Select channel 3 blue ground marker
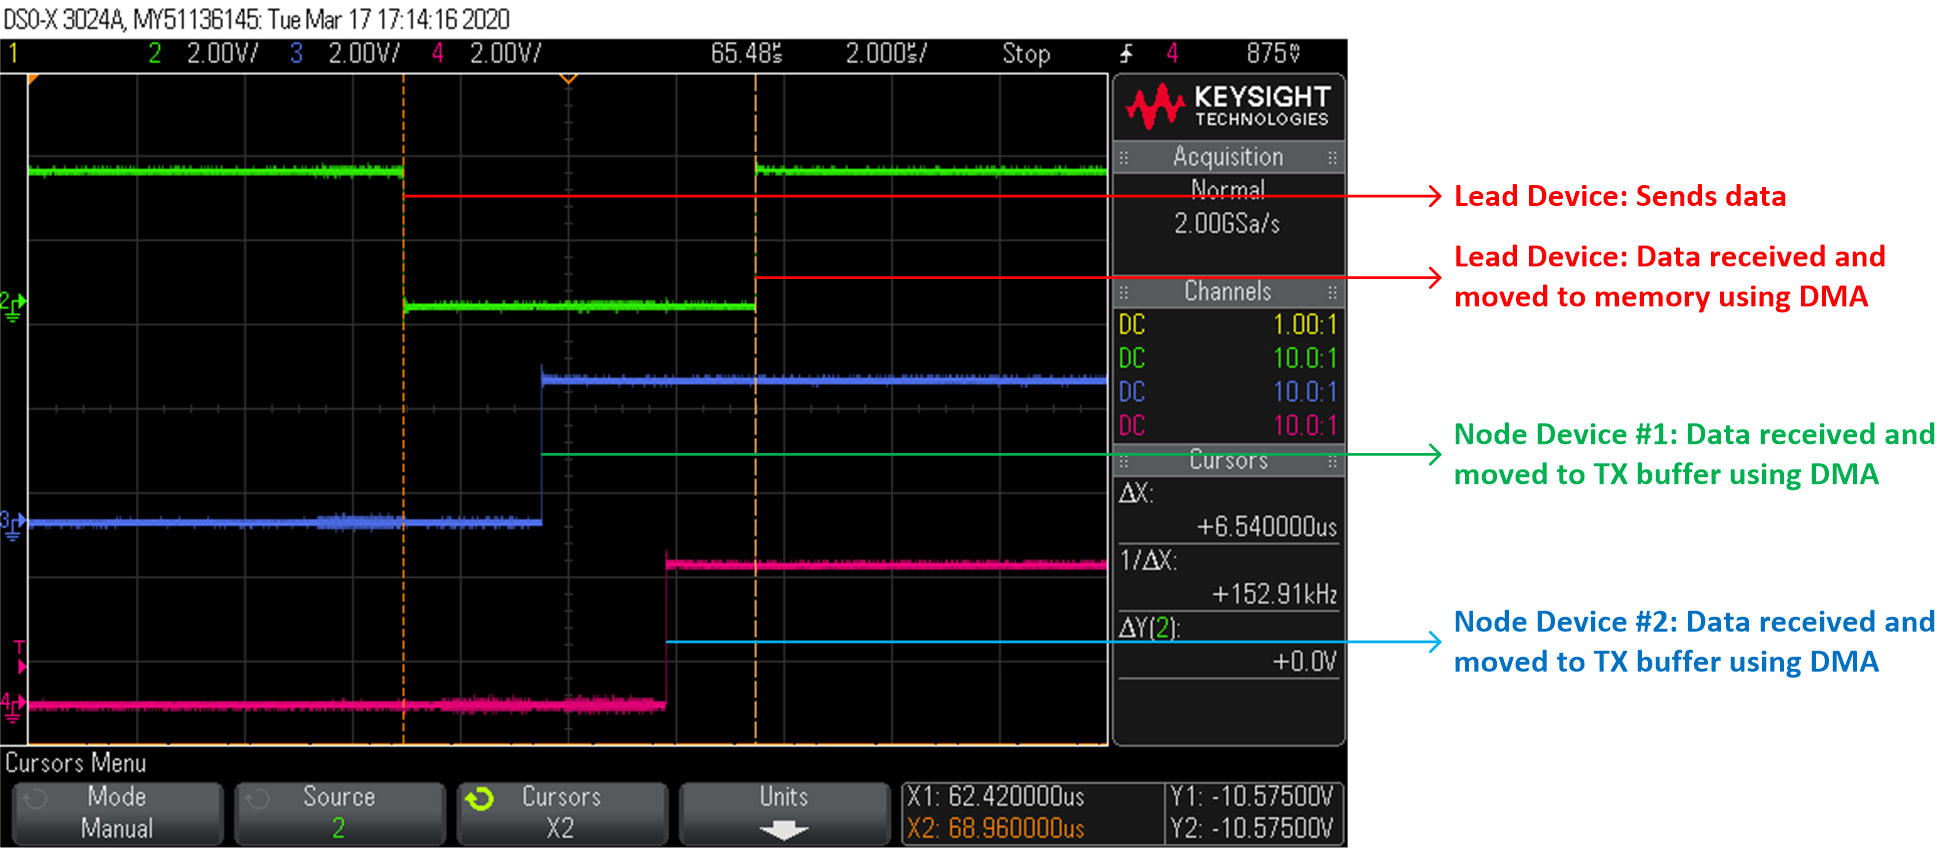The height and width of the screenshot is (848, 1944). click(13, 523)
